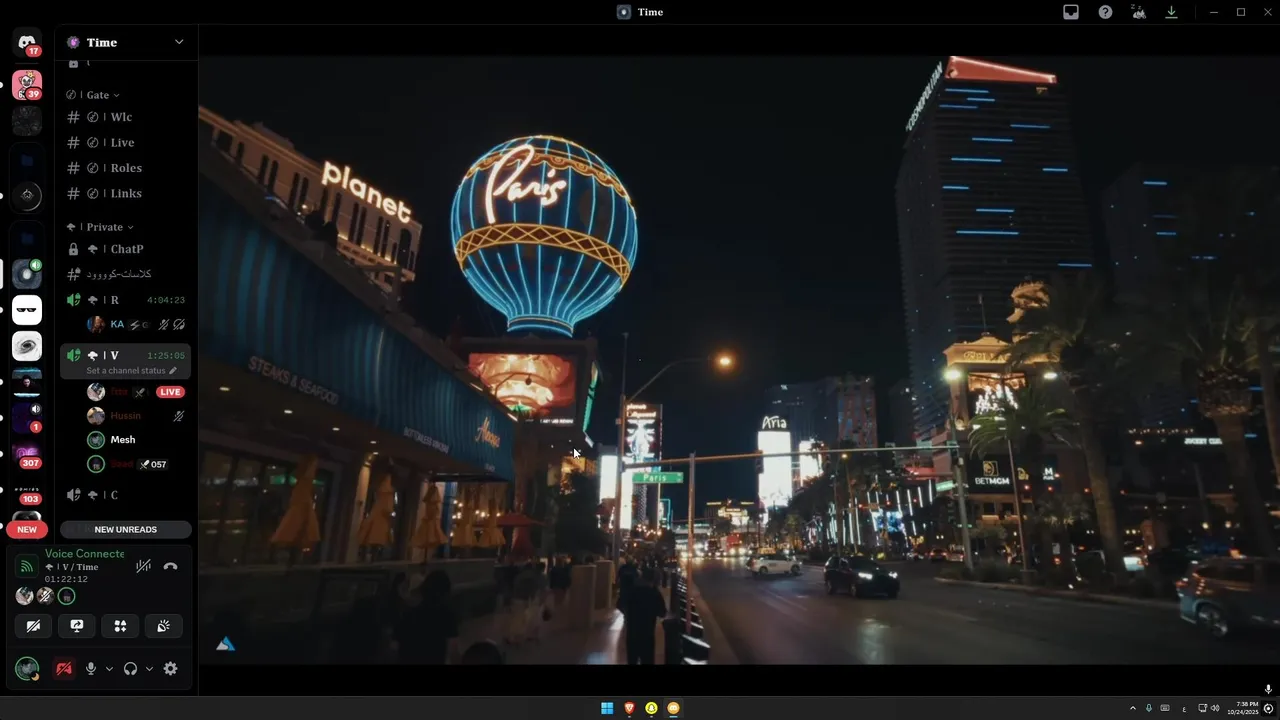Join the R voice channel
The image size is (1280, 720).
[x=125, y=300]
